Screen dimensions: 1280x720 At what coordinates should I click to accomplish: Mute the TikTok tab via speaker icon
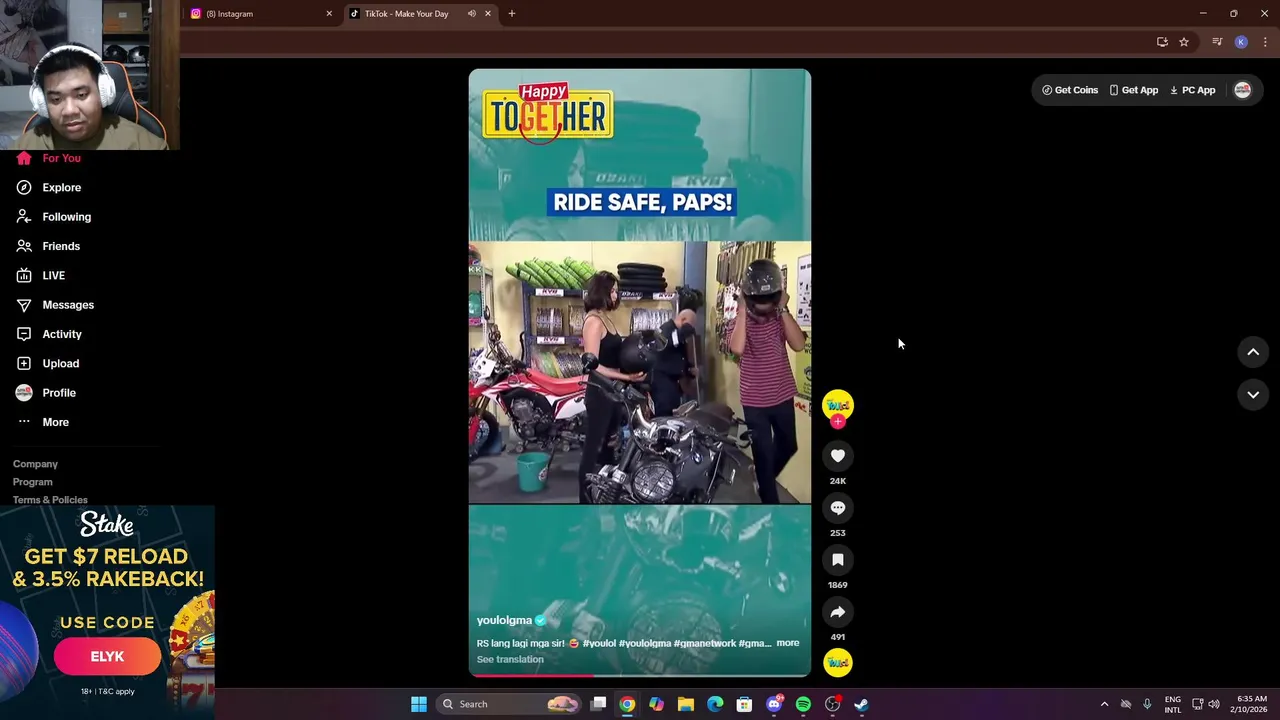[471, 14]
